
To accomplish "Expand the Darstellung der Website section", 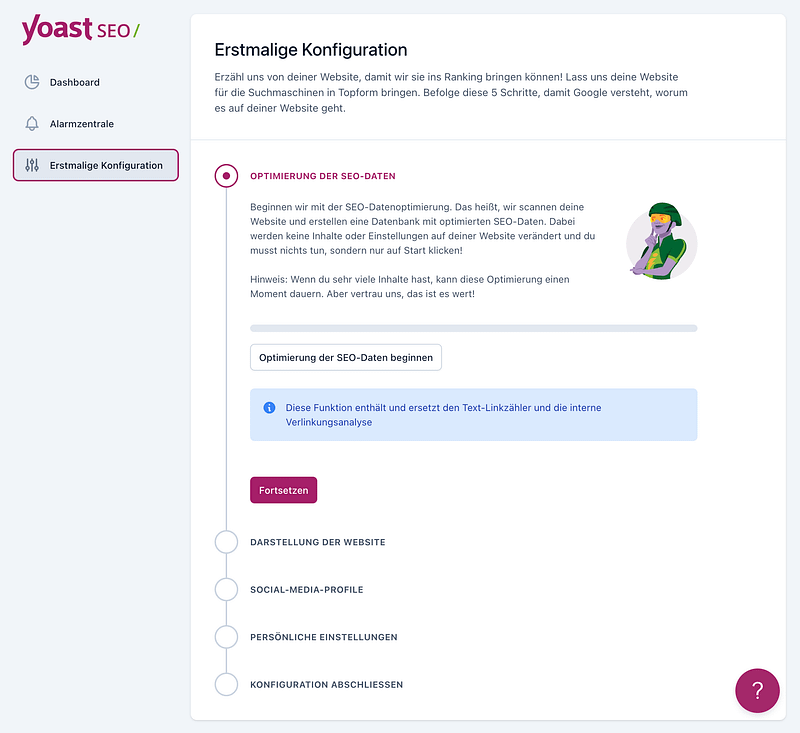I will pyautogui.click(x=317, y=542).
